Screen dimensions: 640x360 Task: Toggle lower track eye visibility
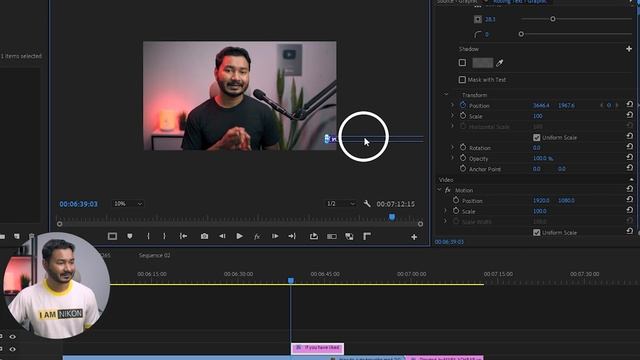pyautogui.click(x=13, y=349)
